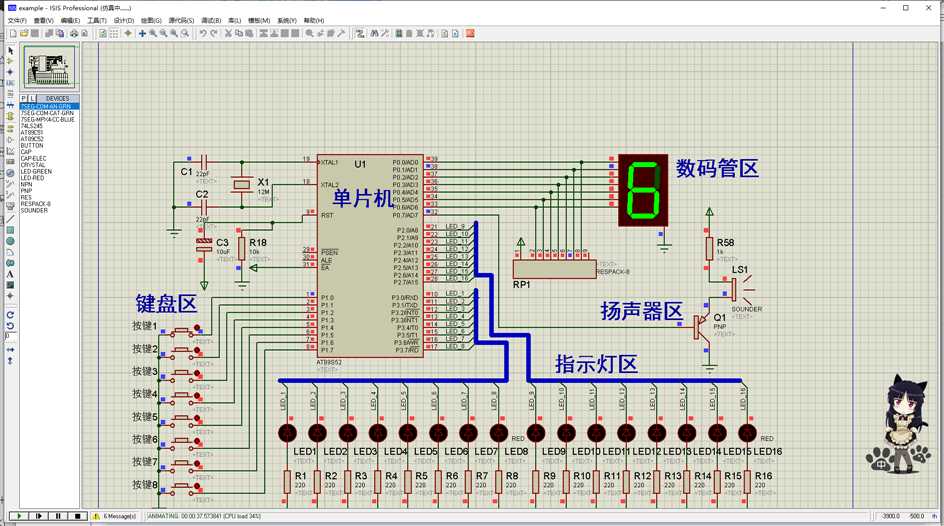Click the Stop simulation button

click(x=77, y=516)
